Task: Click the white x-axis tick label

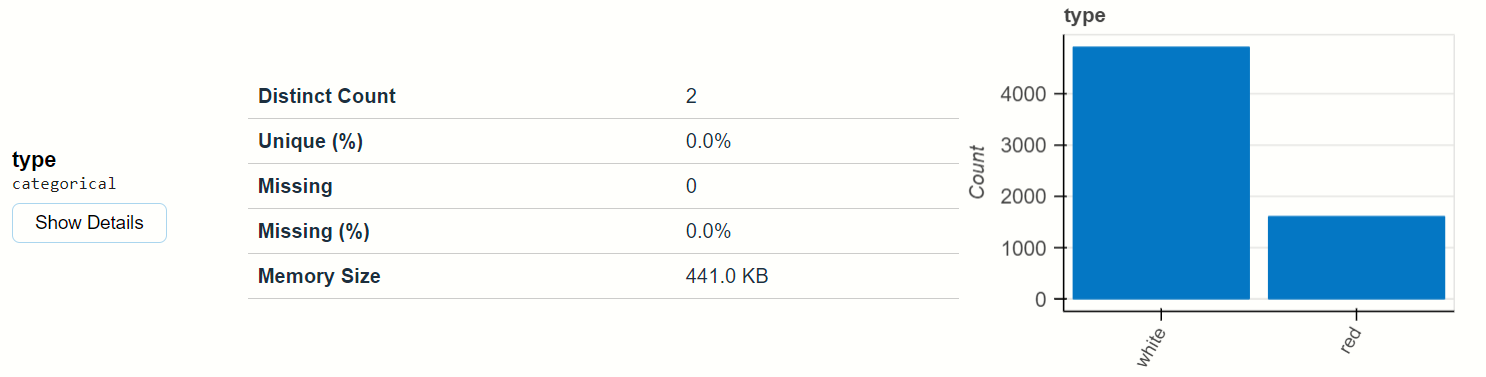Action: [1152, 344]
